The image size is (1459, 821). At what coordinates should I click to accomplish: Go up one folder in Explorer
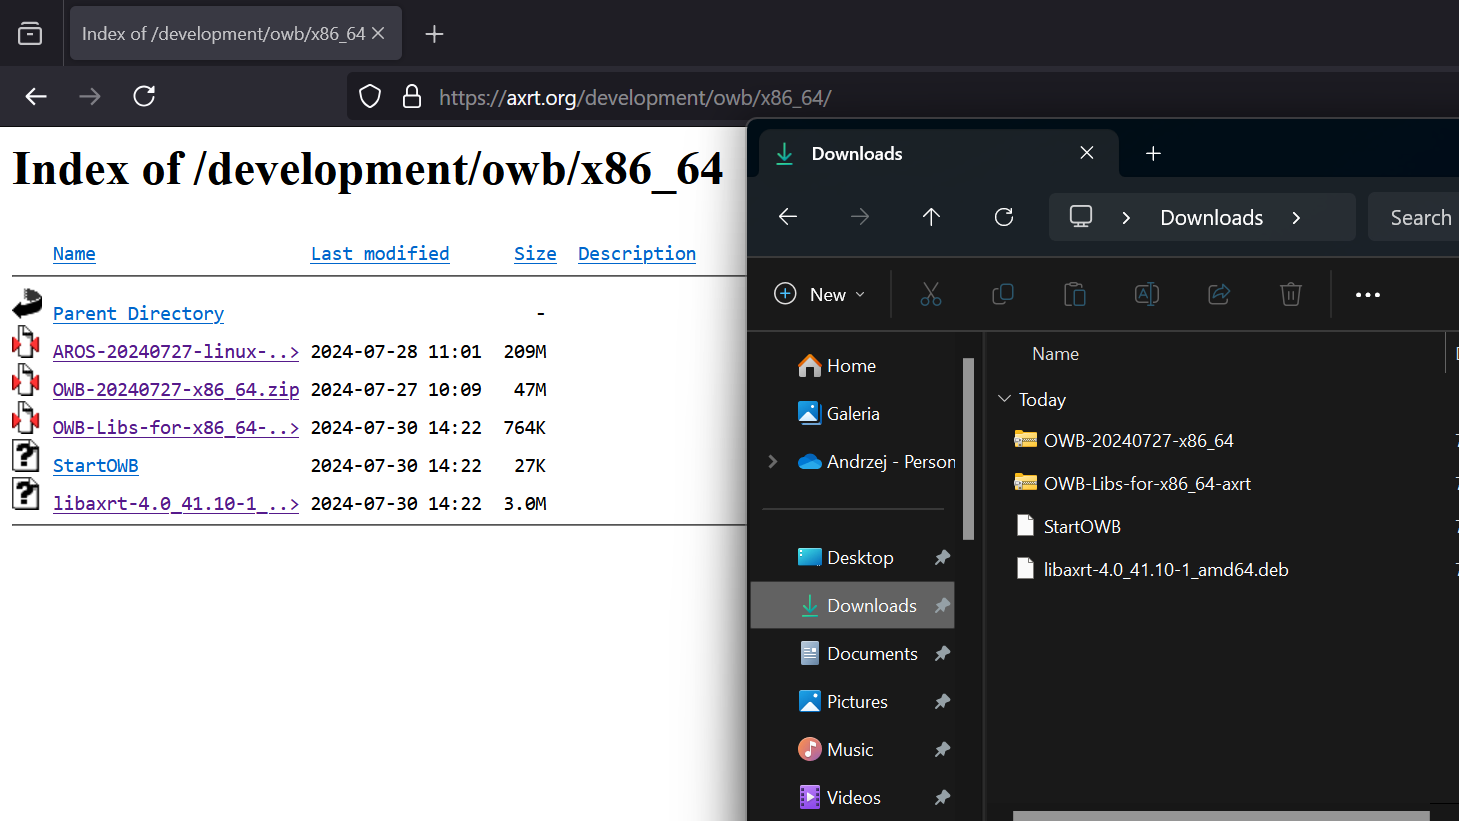(x=931, y=217)
